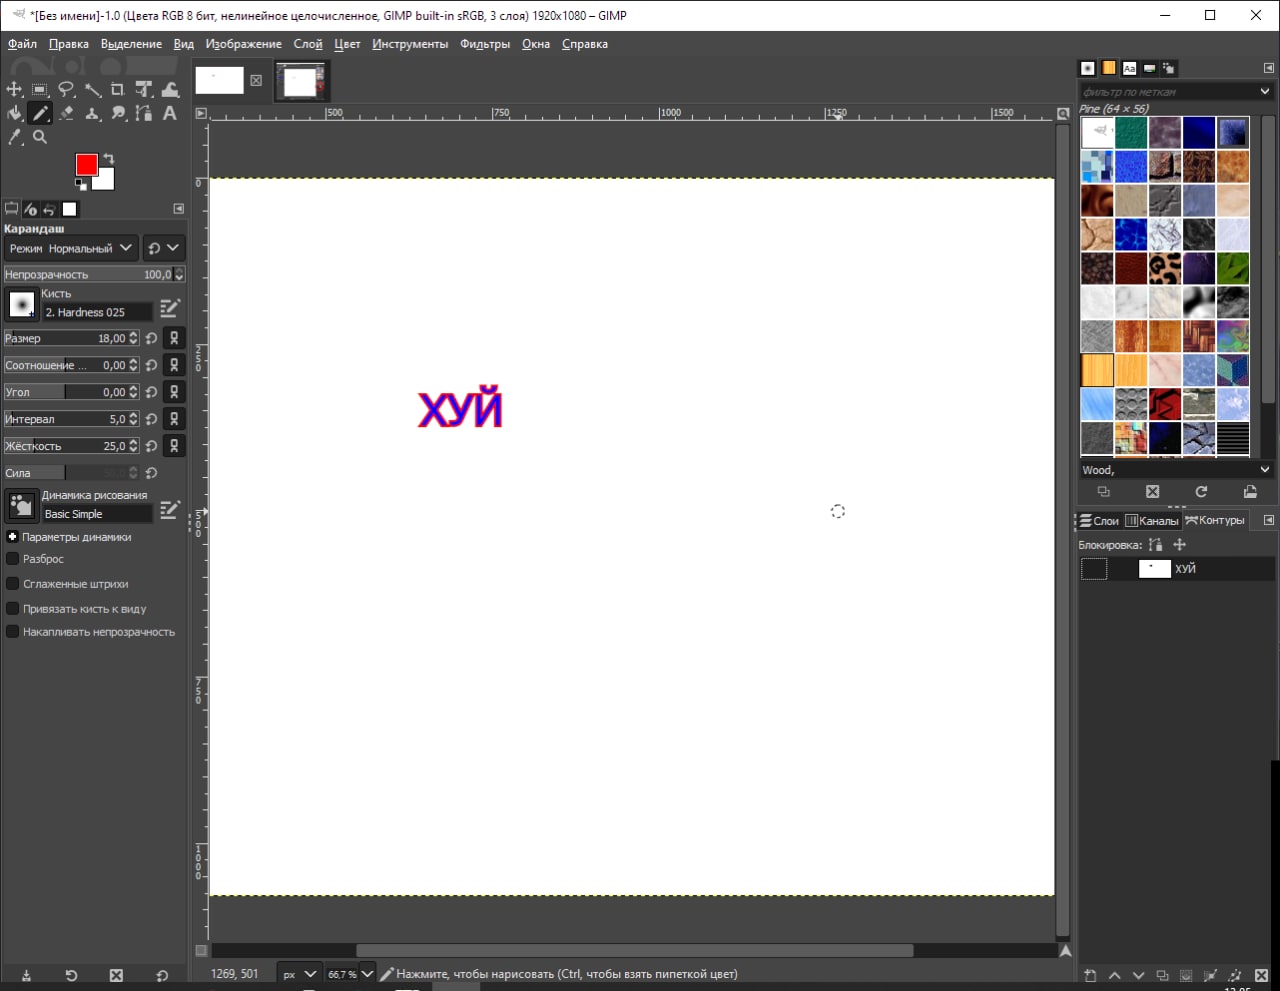Expand the Параметры динамики section
The image size is (1280, 991).
tap(13, 537)
